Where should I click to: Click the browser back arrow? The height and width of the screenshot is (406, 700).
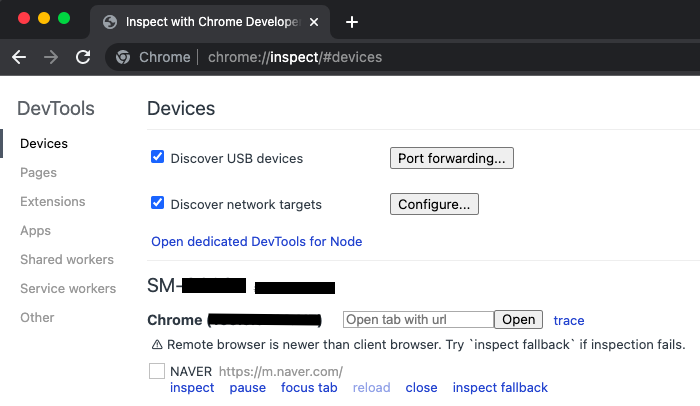(19, 57)
